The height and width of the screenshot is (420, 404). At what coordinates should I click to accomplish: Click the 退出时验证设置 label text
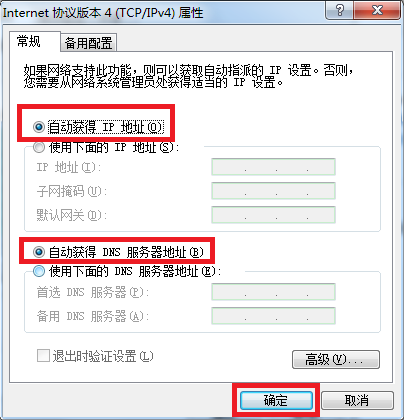click(103, 356)
